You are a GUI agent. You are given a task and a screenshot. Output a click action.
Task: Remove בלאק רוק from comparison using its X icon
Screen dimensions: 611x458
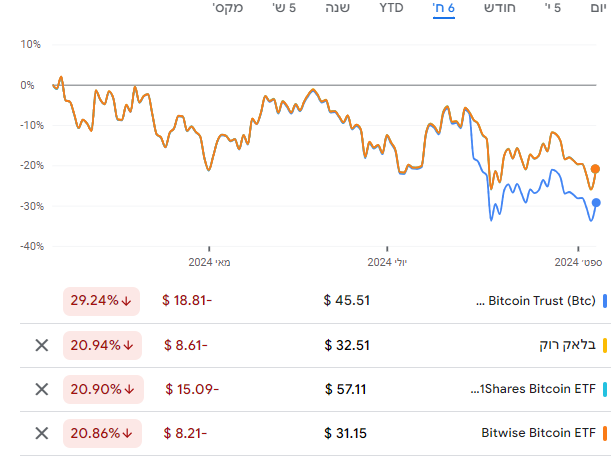coord(41,345)
